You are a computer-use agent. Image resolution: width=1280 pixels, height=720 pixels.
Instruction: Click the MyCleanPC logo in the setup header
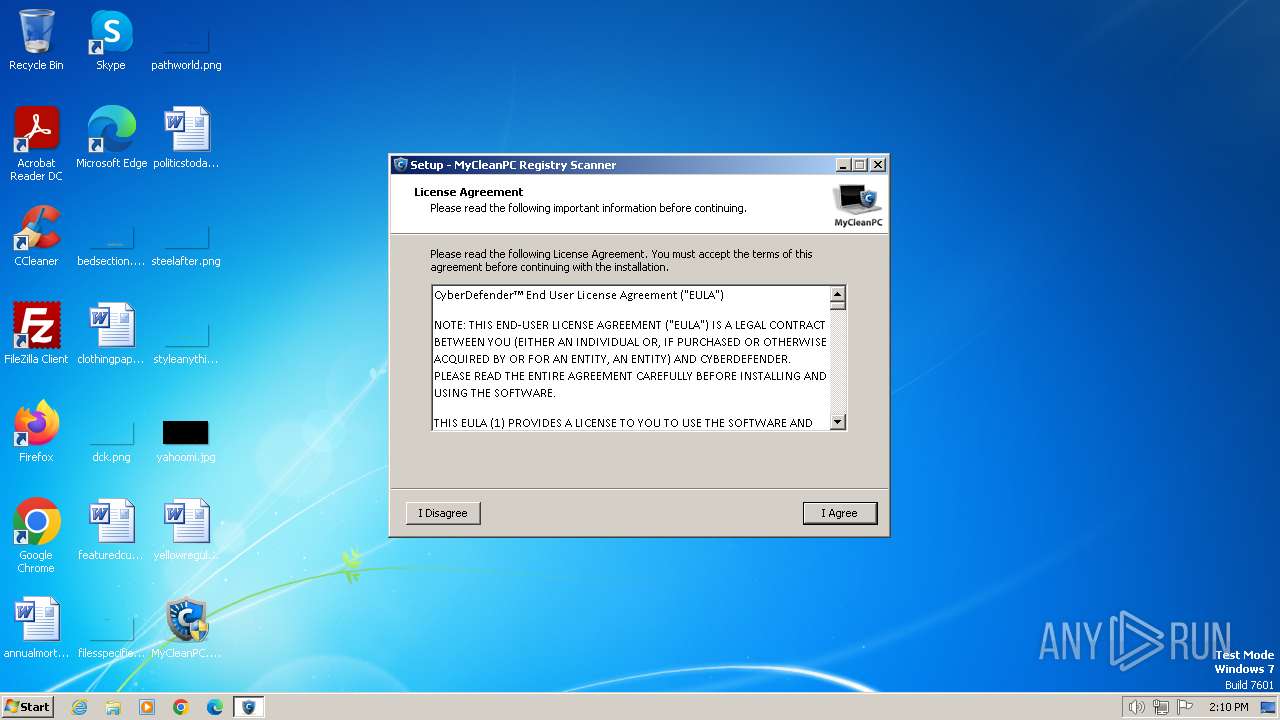coord(859,205)
